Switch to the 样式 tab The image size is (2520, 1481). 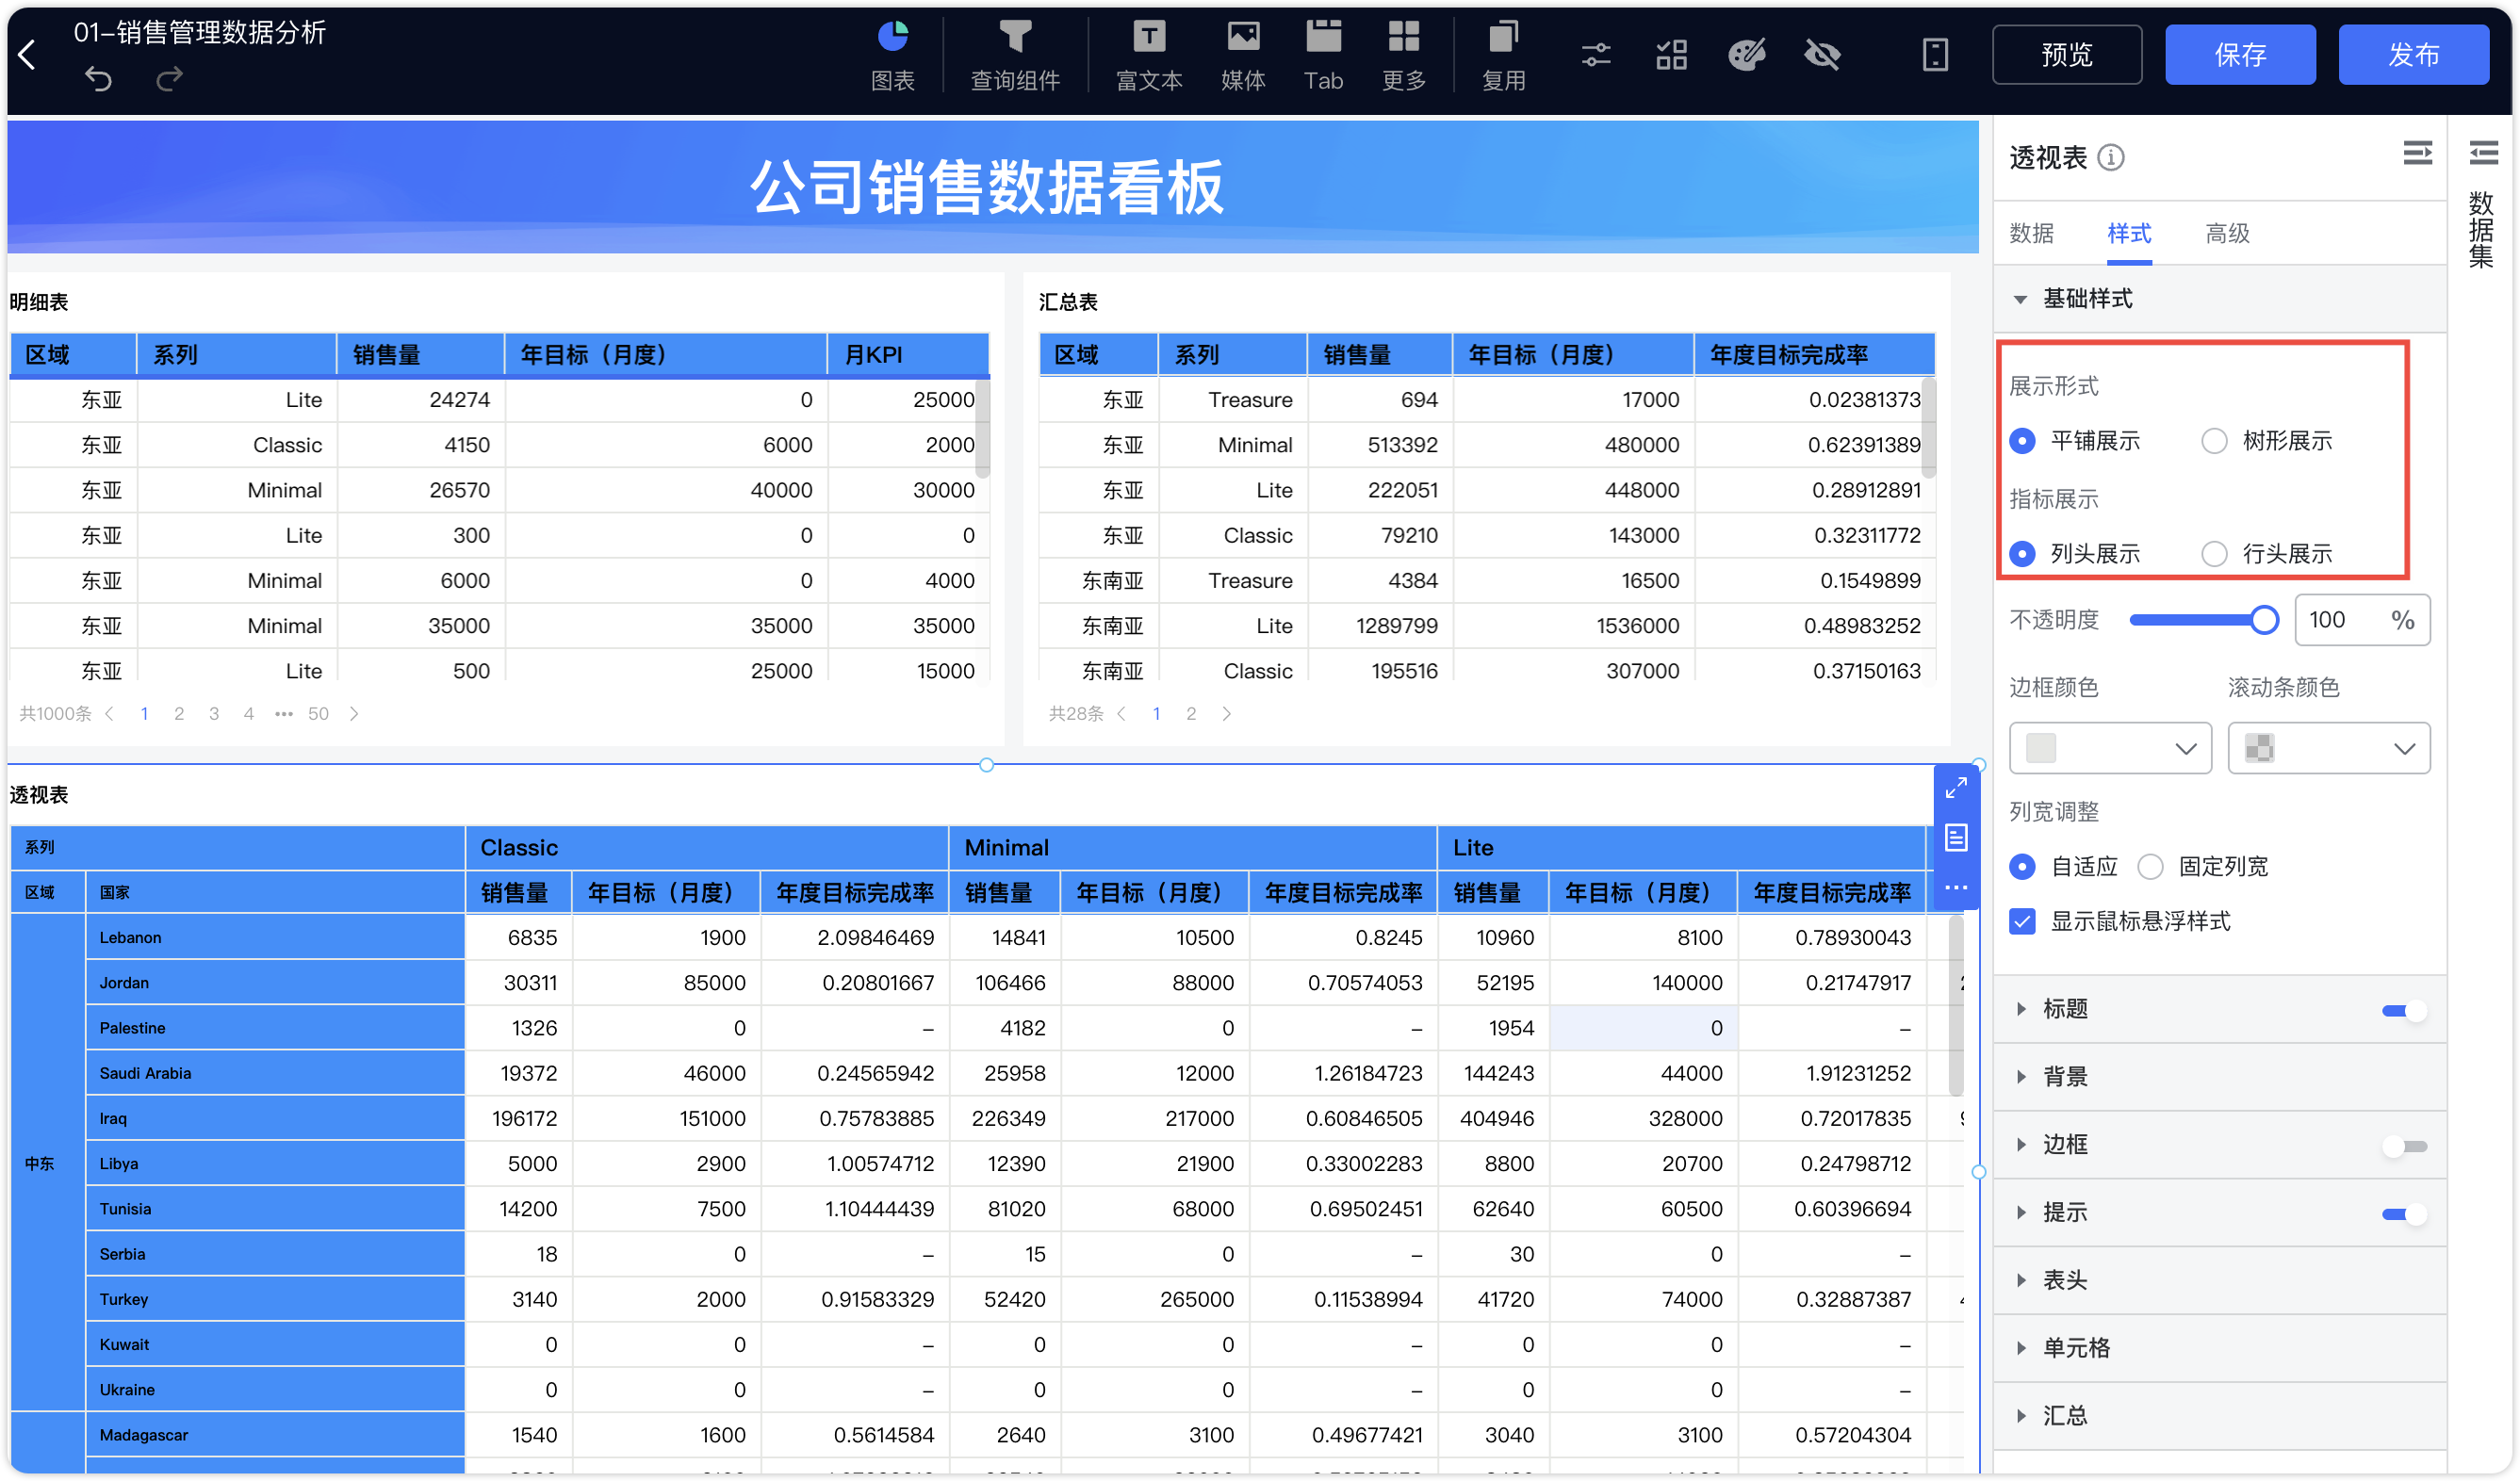[x=2129, y=234]
